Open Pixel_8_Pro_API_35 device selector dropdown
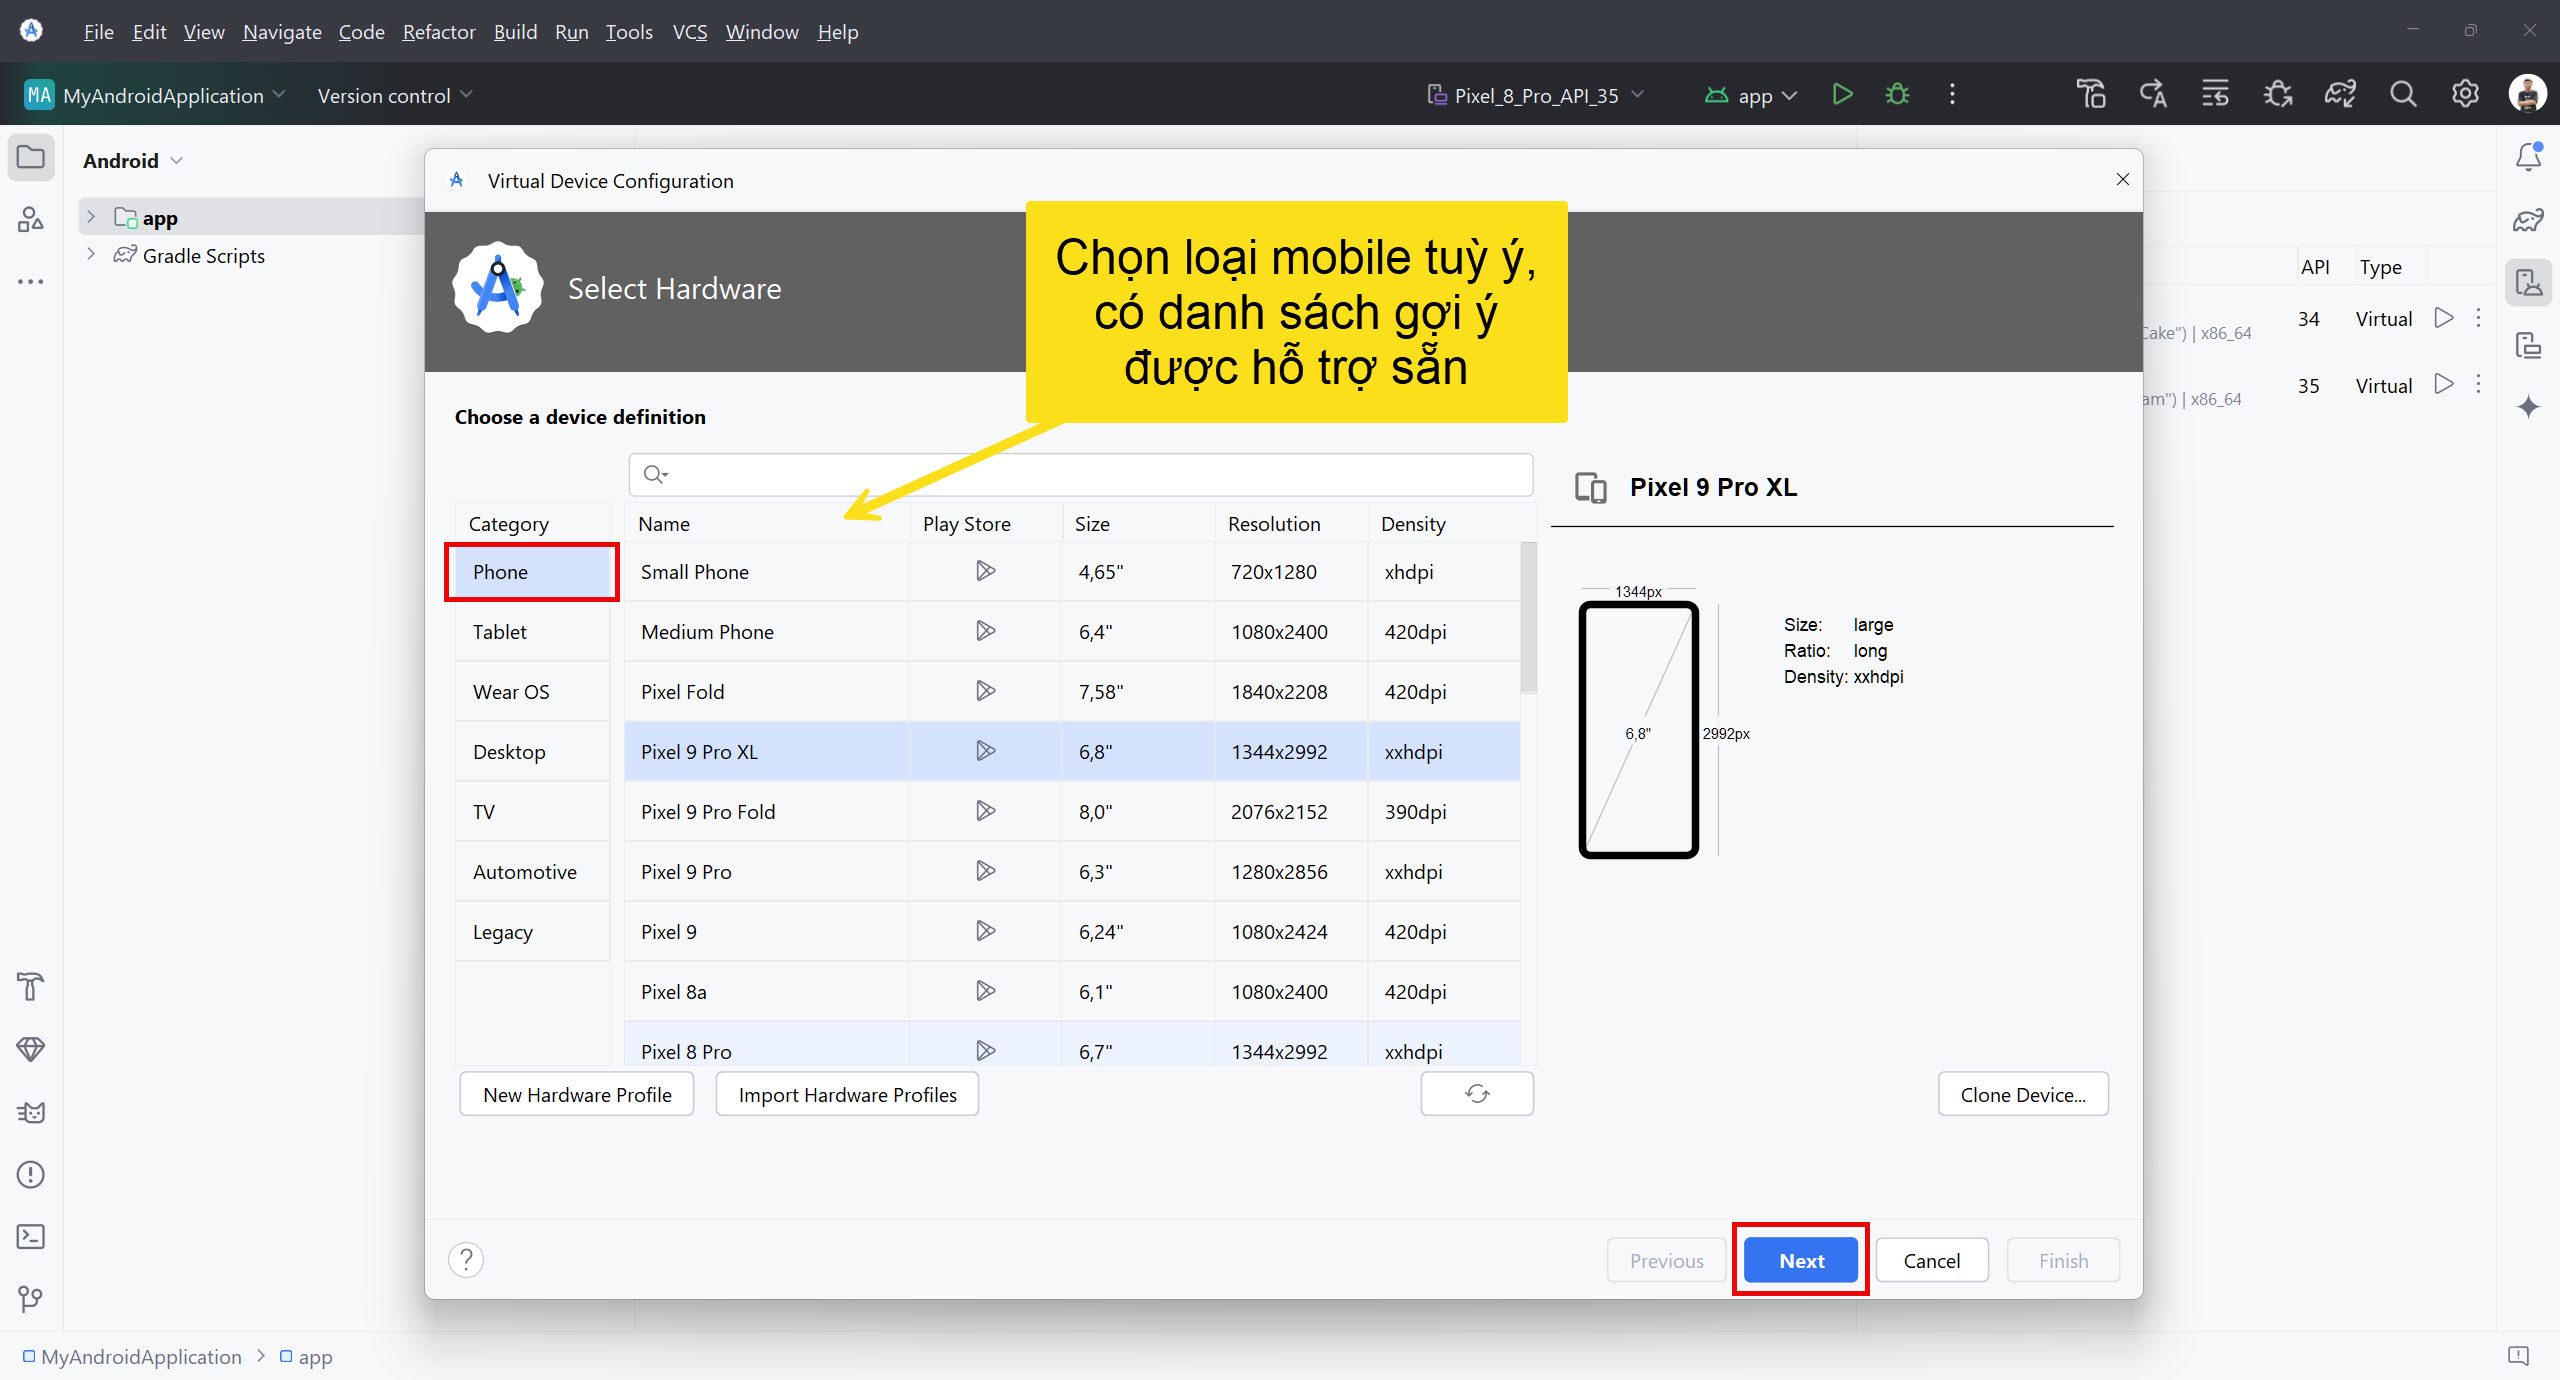 [1534, 95]
